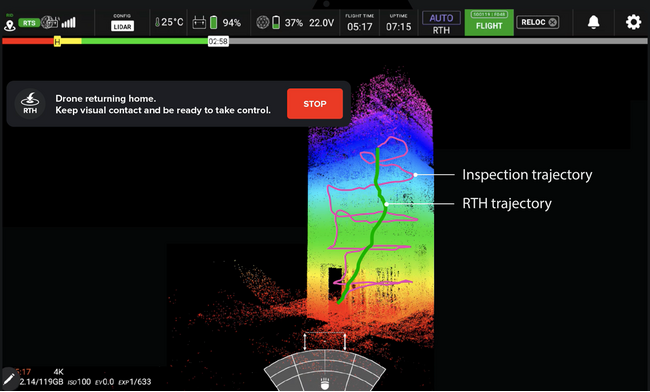
Task: Click the RTH drone icon in banner
Action: pyautogui.click(x=30, y=104)
